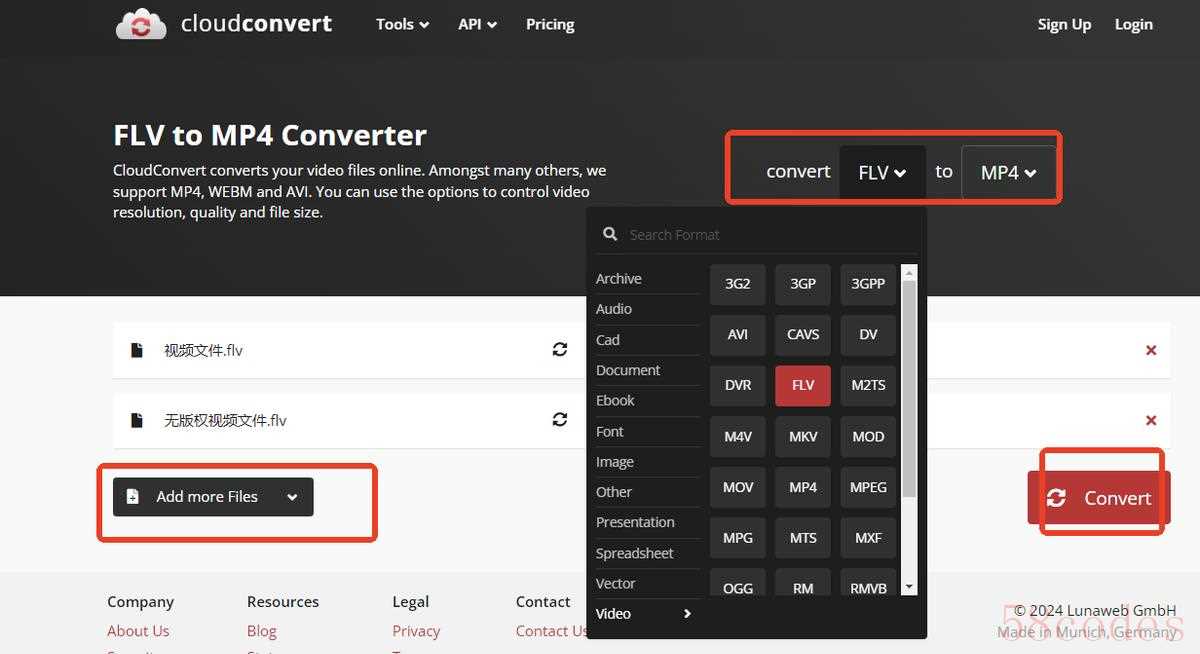Open the API dropdown menu
This screenshot has width=1200, height=654.
tap(477, 24)
